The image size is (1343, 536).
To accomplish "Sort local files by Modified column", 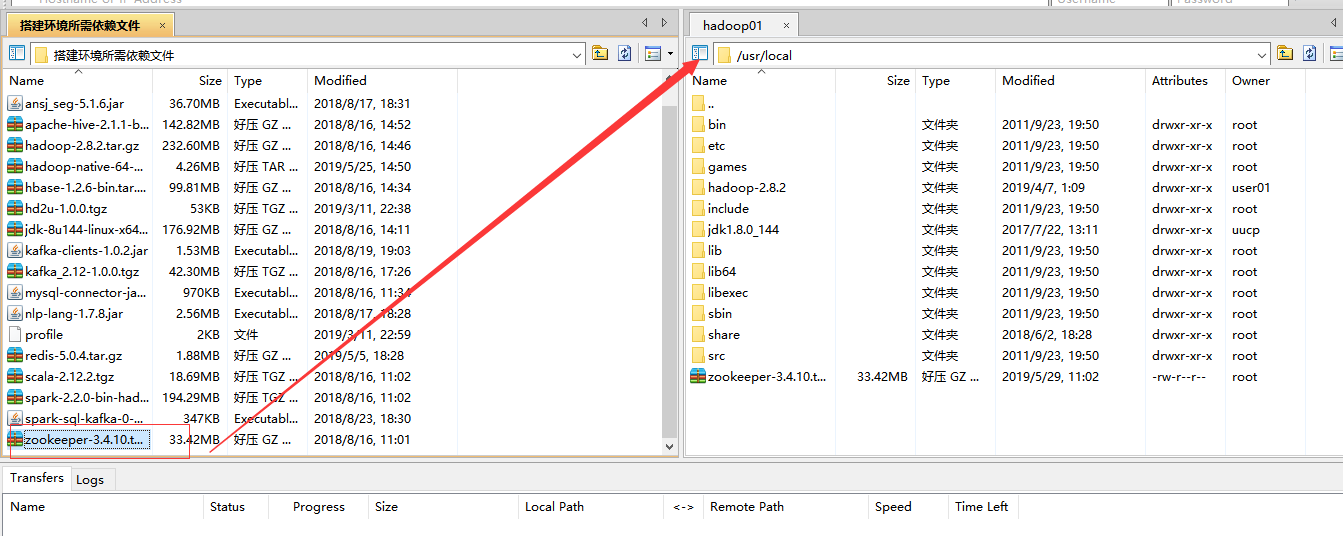I will 382,80.
